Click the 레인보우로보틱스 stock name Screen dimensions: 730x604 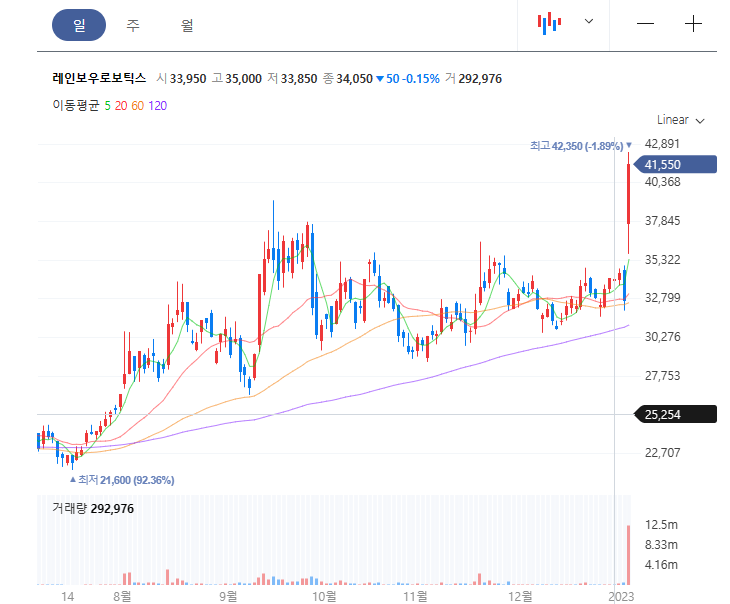pos(99,78)
